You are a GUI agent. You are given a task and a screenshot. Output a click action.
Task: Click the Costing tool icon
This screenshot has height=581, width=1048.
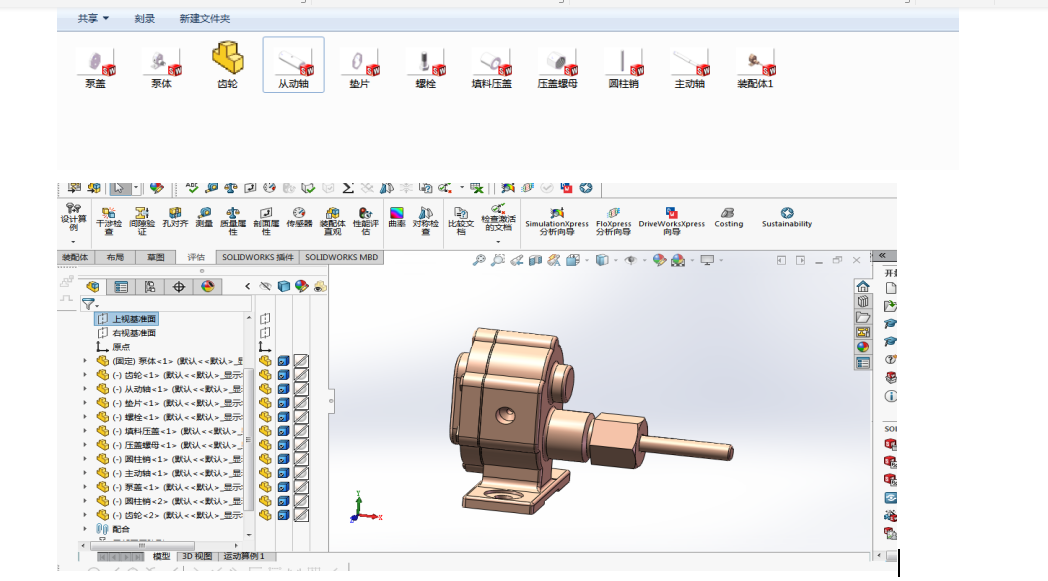[728, 217]
